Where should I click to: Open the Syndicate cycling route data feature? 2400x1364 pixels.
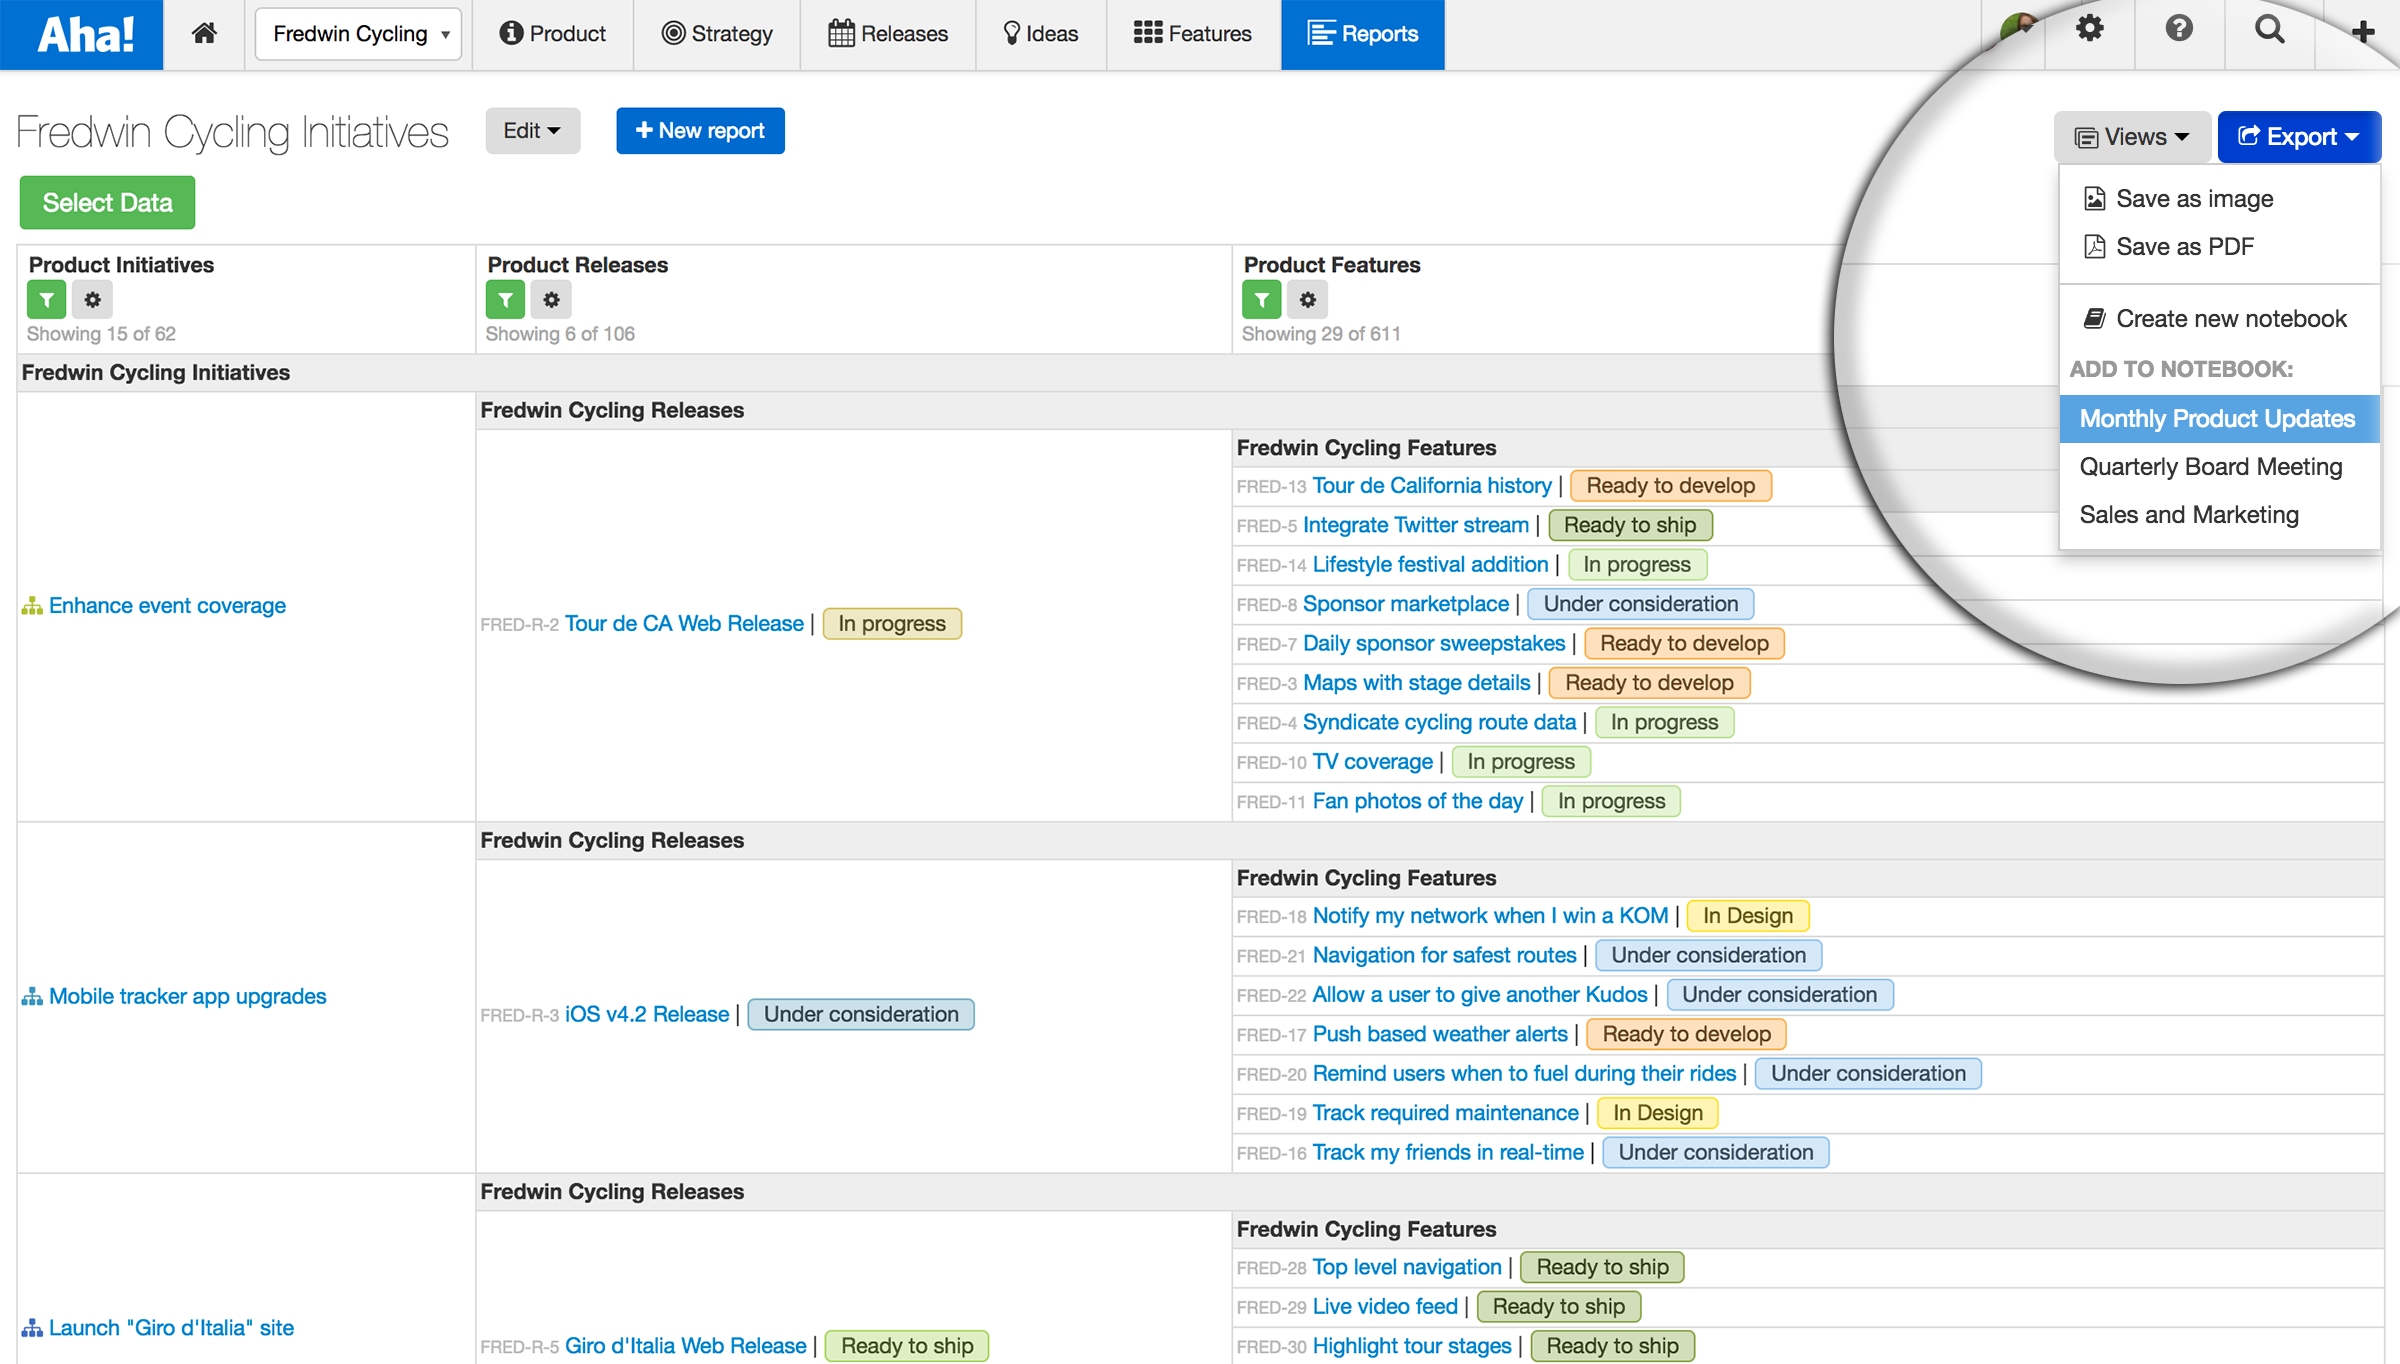click(1439, 723)
